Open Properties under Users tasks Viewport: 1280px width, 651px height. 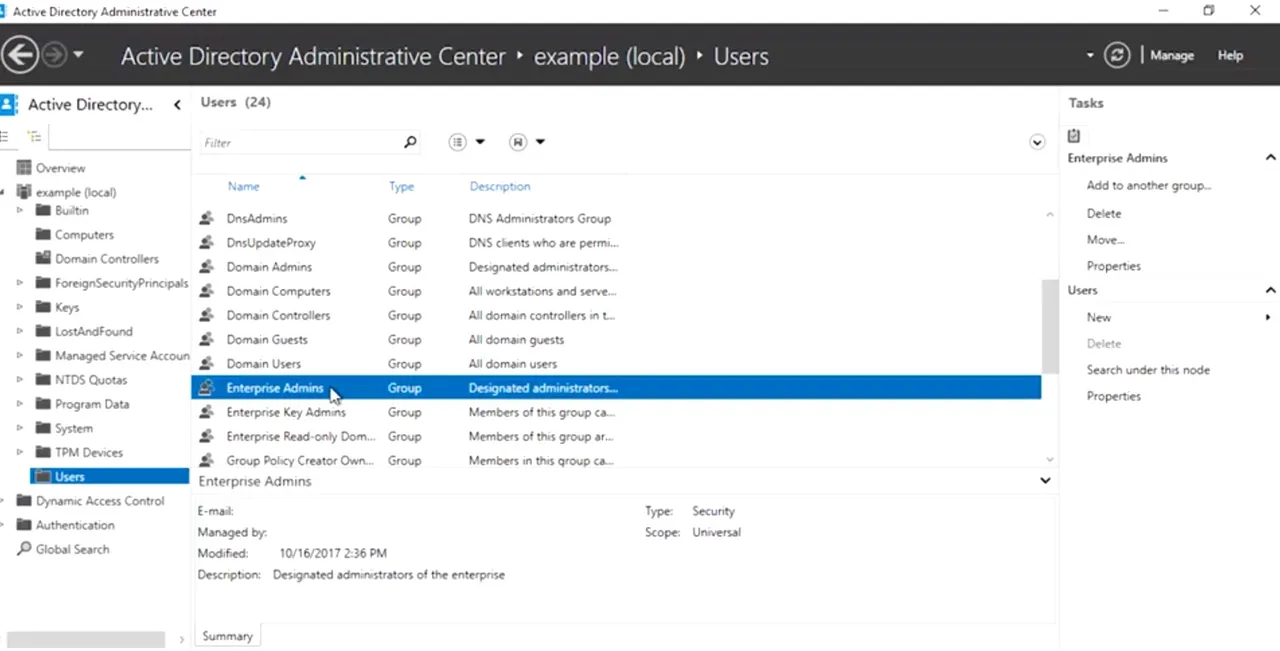pos(1114,396)
